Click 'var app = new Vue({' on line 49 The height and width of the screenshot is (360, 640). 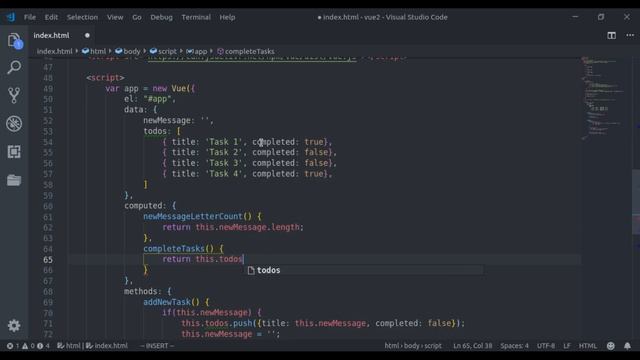pyautogui.click(x=150, y=89)
